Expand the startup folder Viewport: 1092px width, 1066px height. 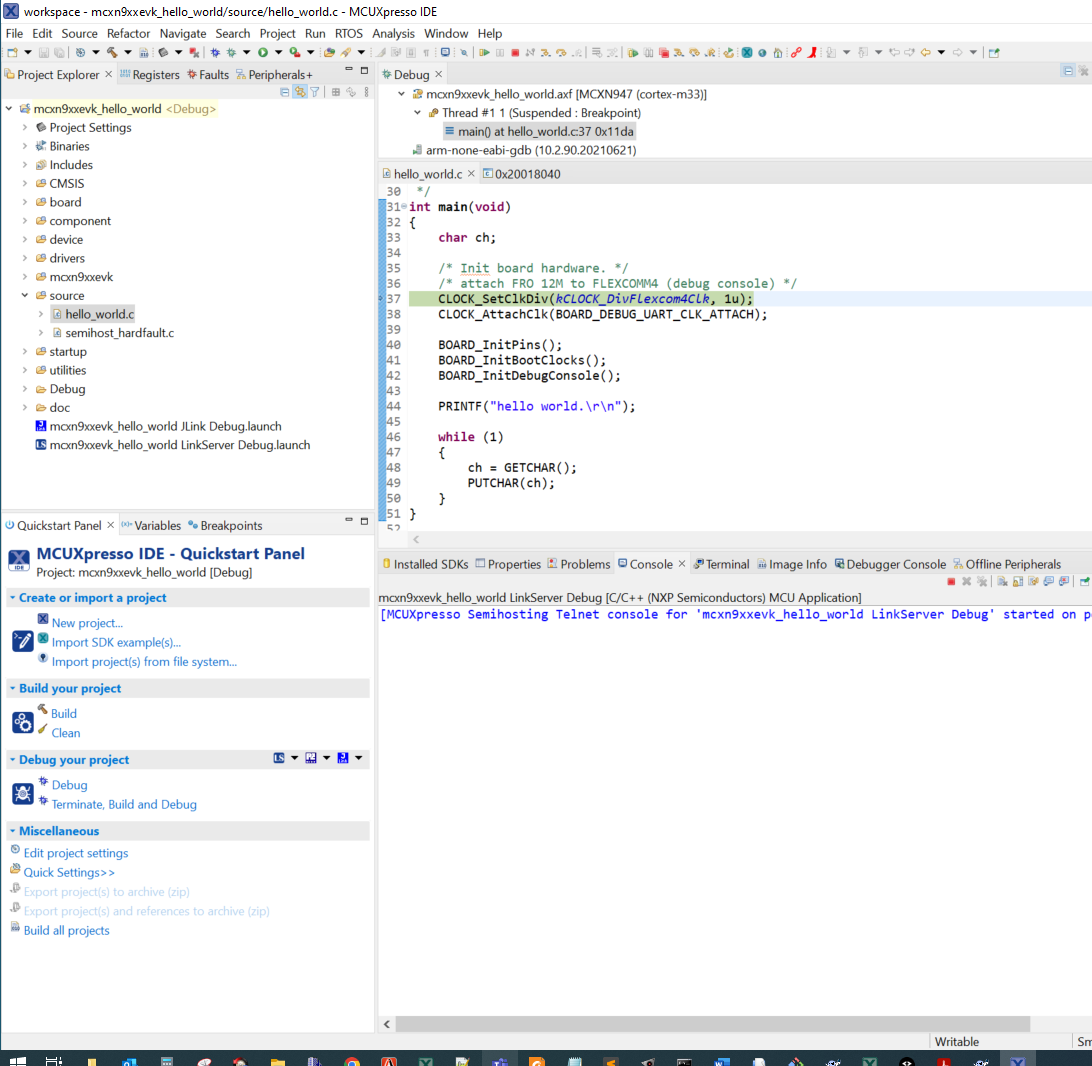pyautogui.click(x=25, y=352)
